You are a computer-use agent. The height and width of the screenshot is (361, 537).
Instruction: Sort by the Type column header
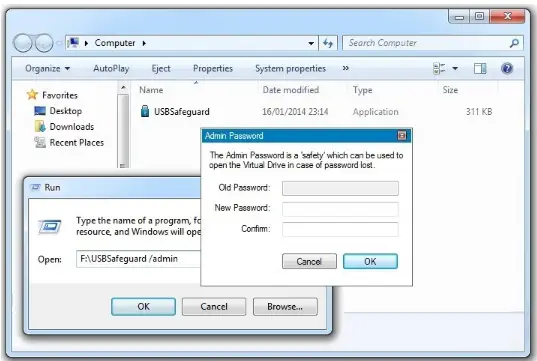363,90
